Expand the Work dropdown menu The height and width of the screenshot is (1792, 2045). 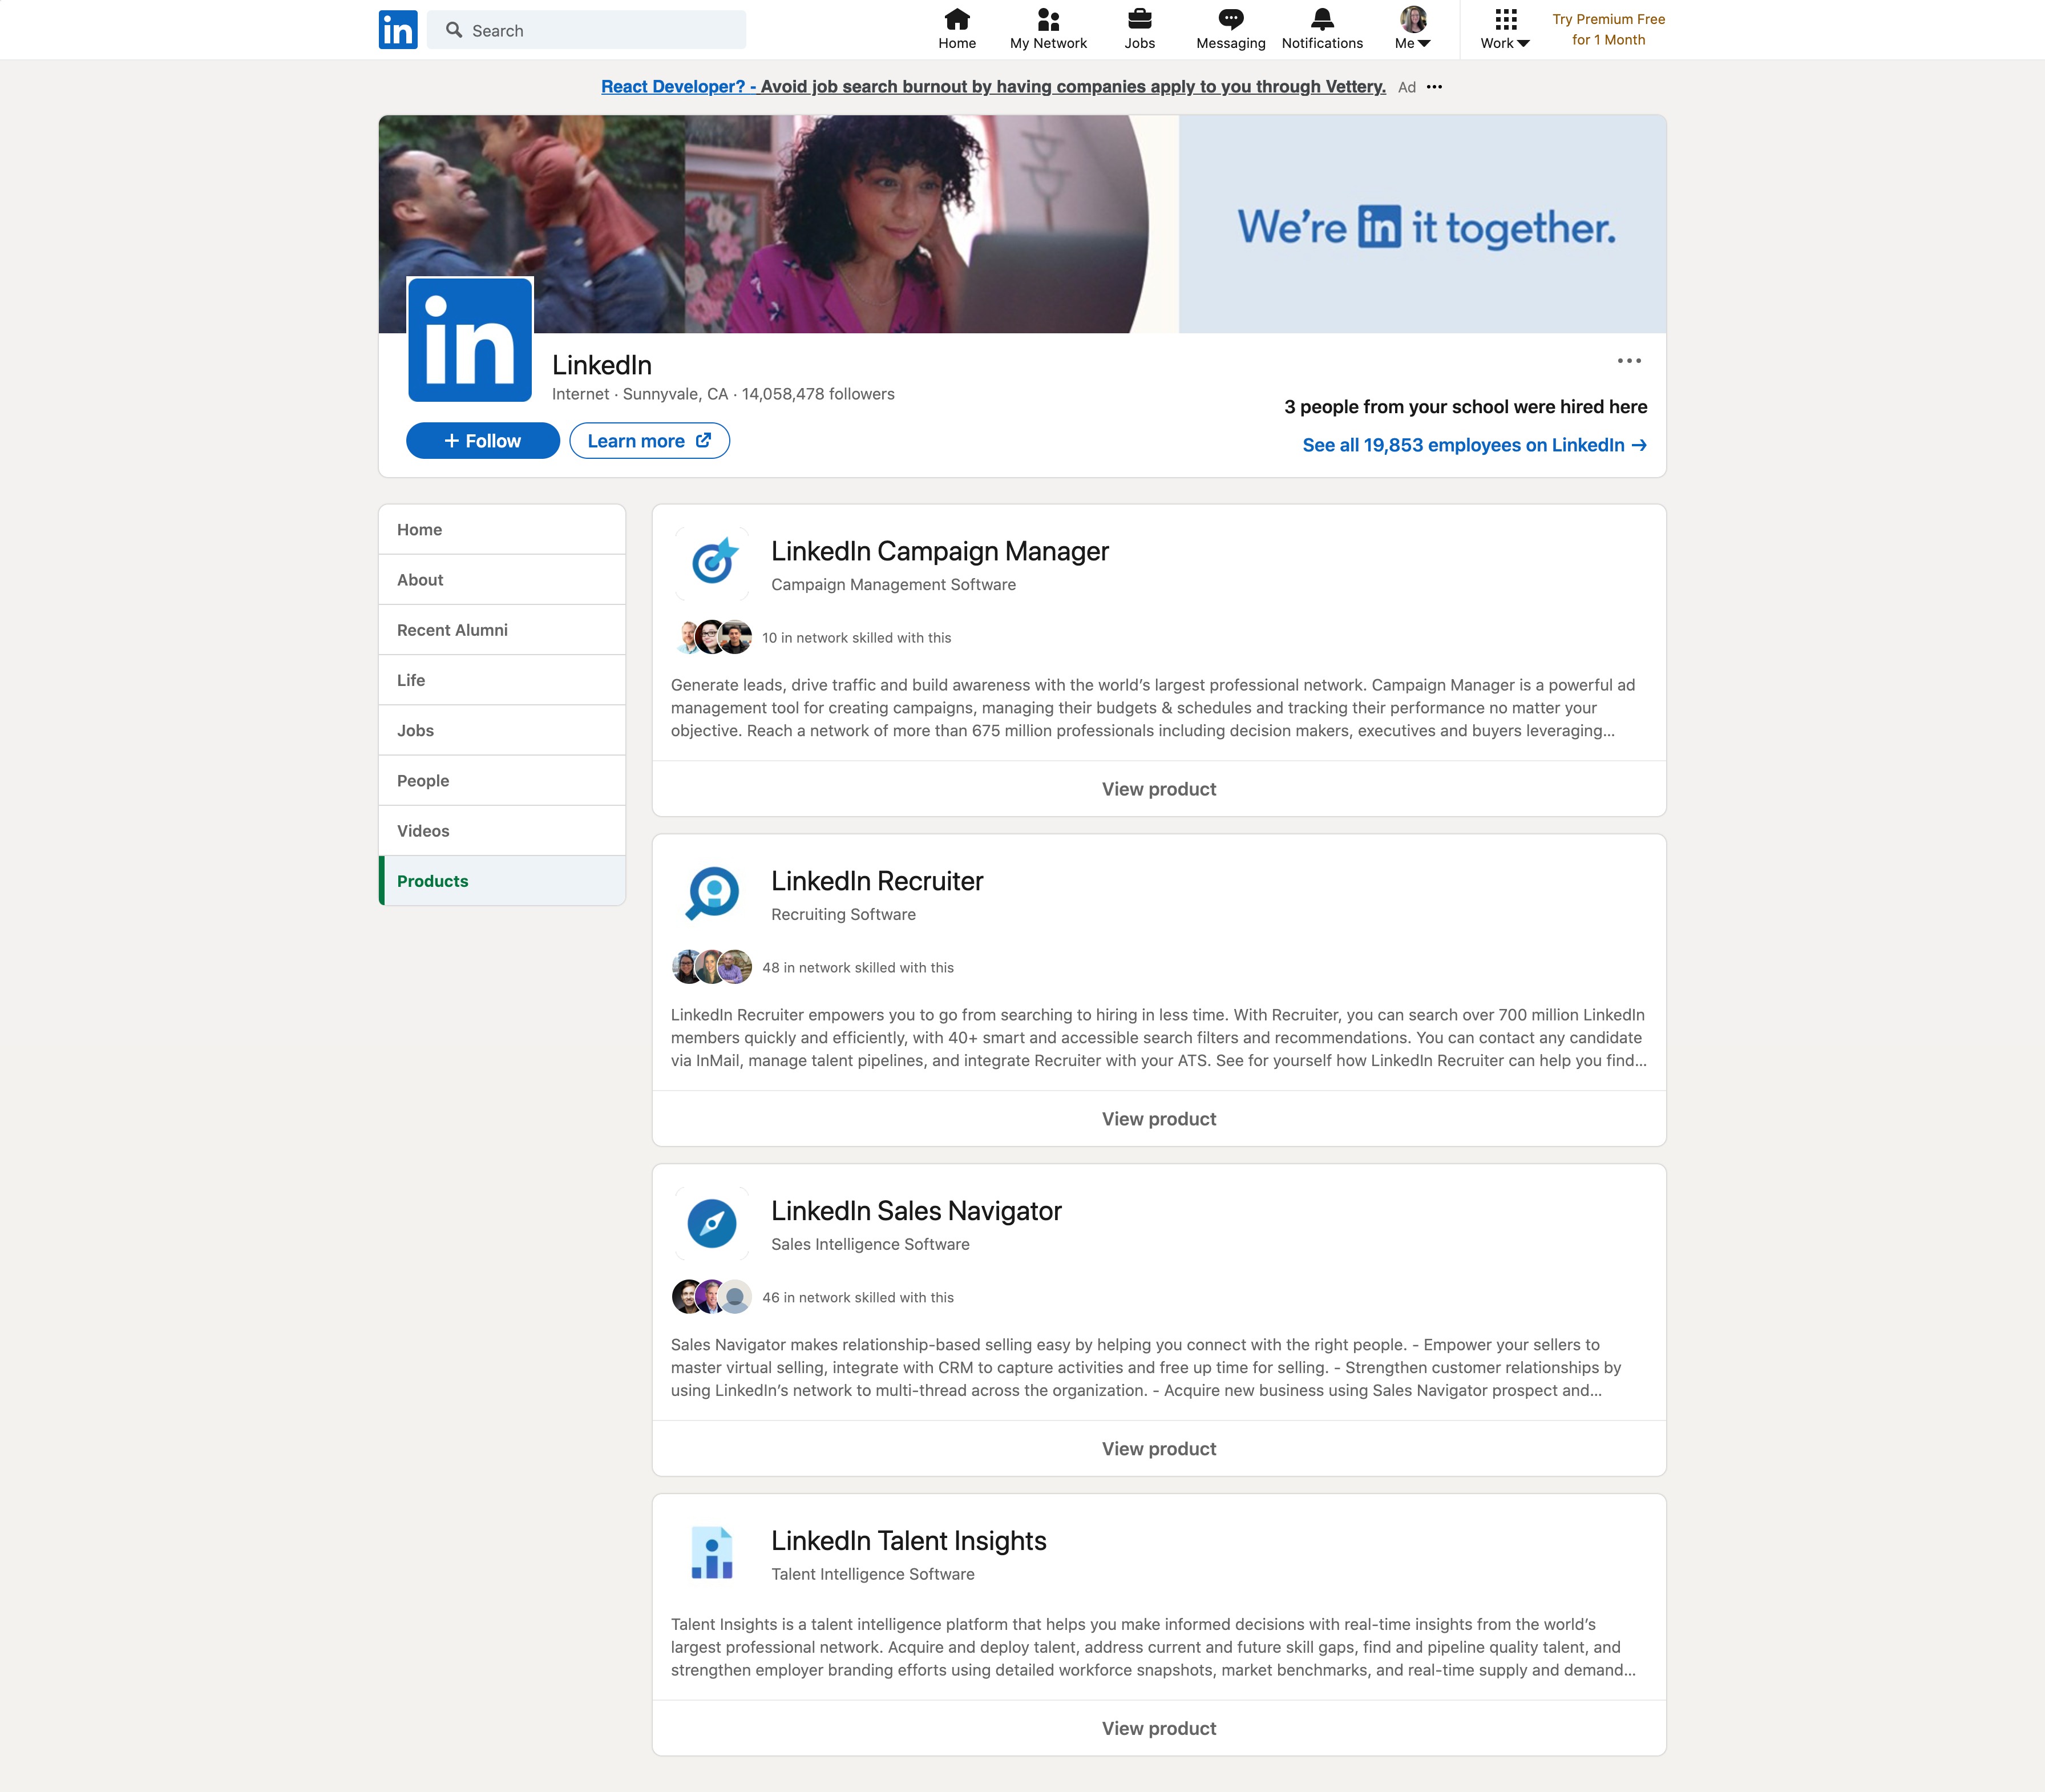(x=1505, y=30)
